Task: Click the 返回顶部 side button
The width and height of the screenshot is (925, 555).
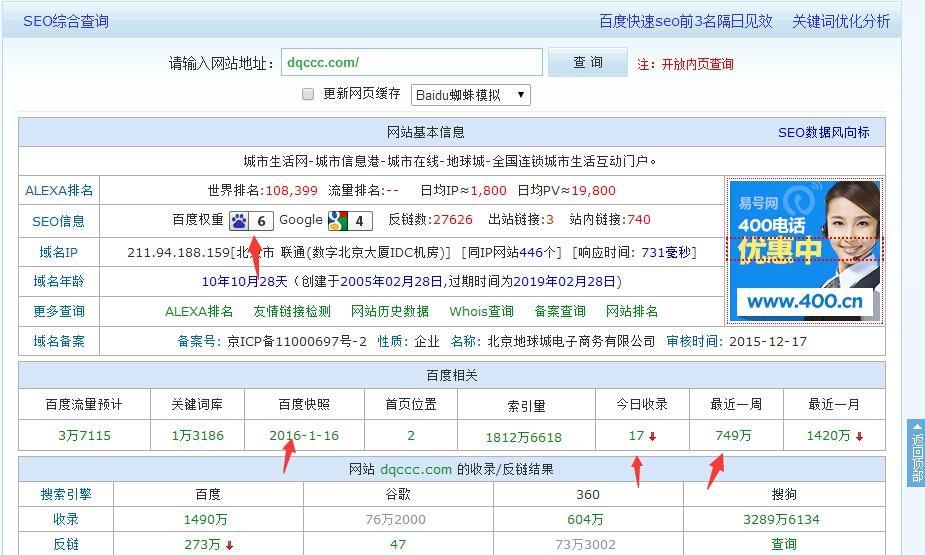Action: (916, 452)
